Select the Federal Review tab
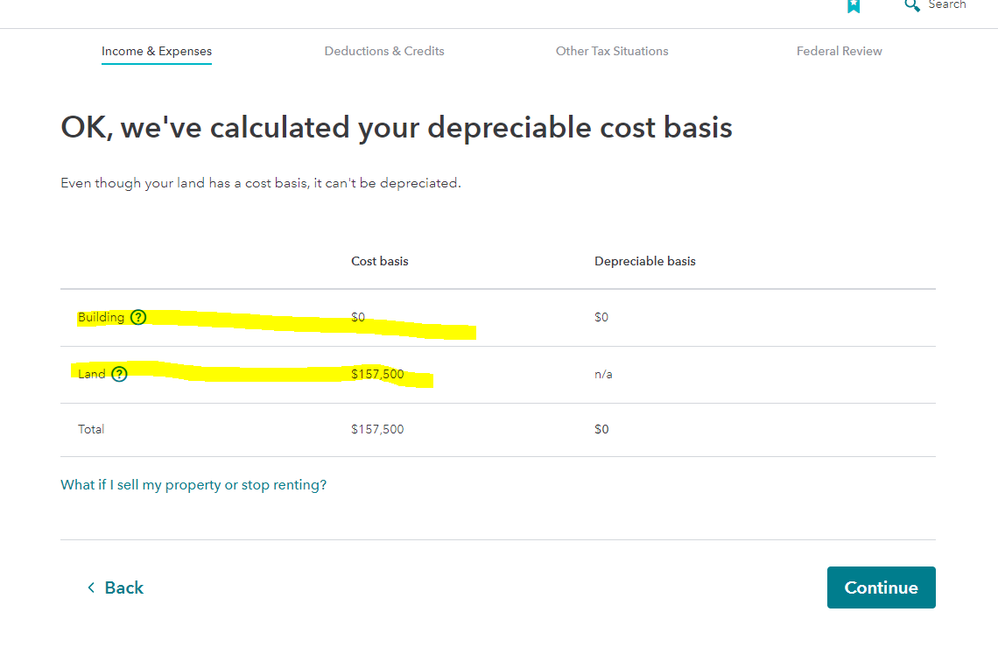 [839, 51]
